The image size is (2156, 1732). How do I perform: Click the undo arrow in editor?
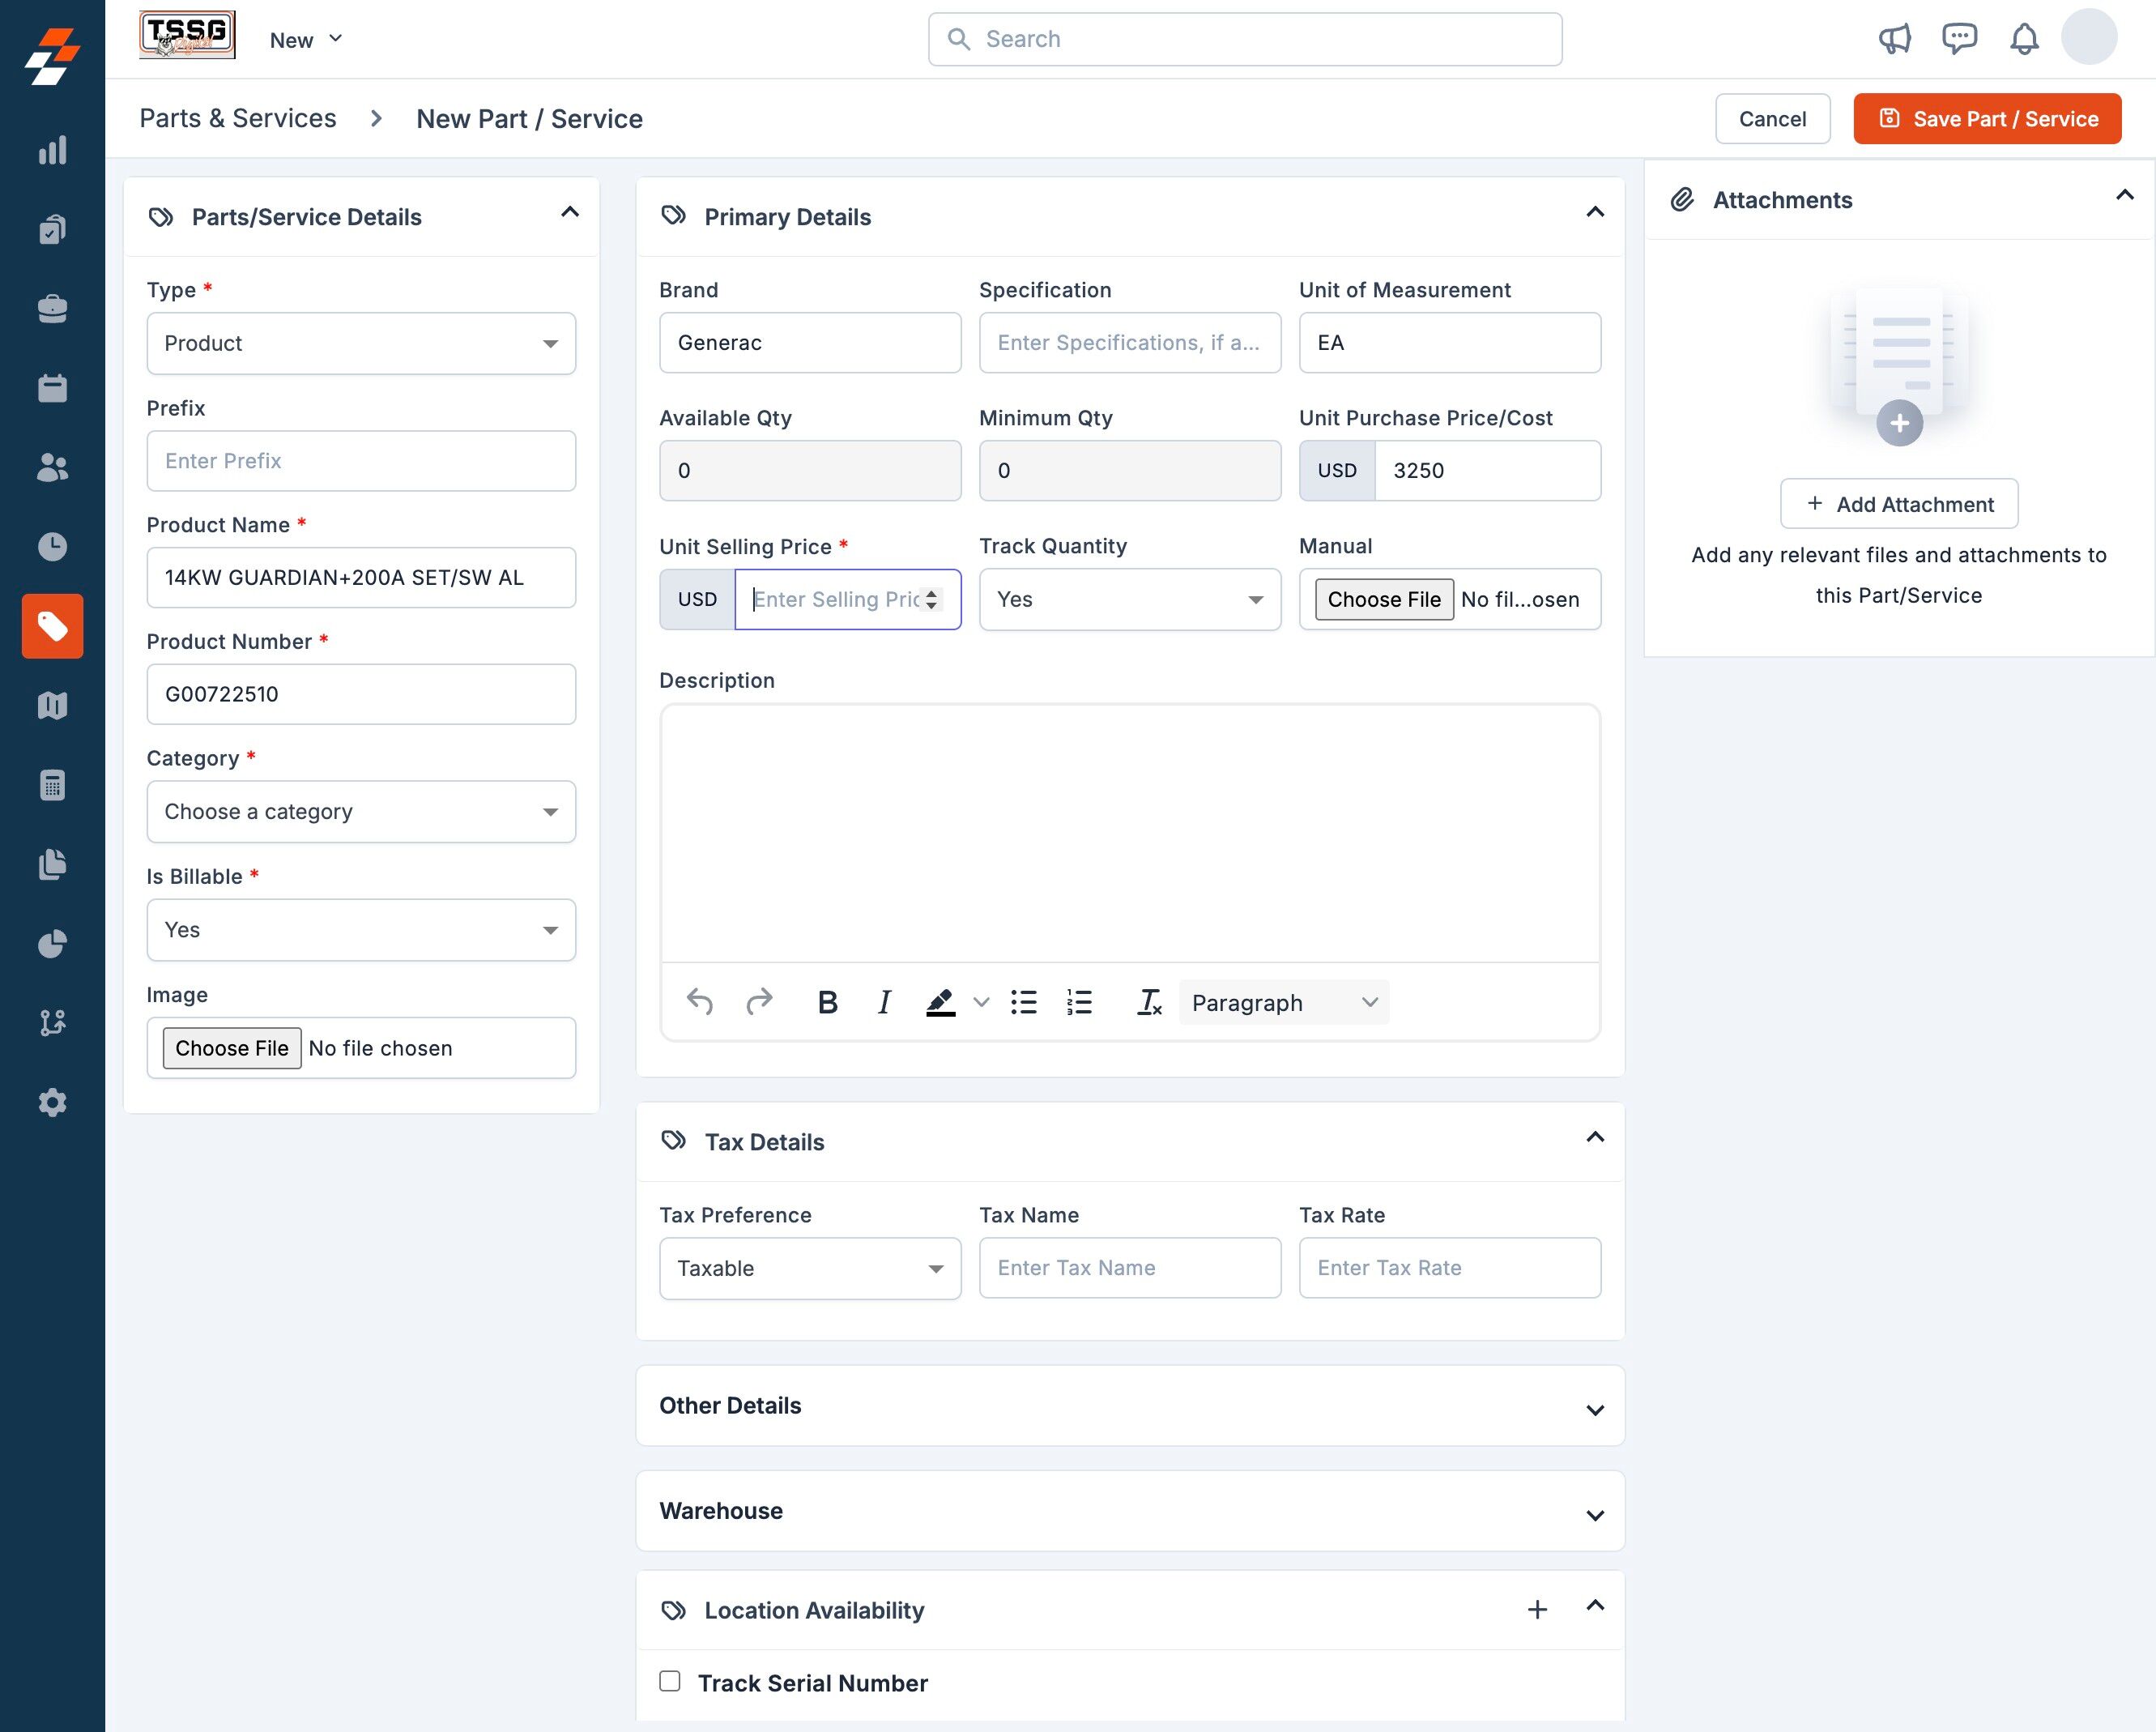coord(699,1002)
